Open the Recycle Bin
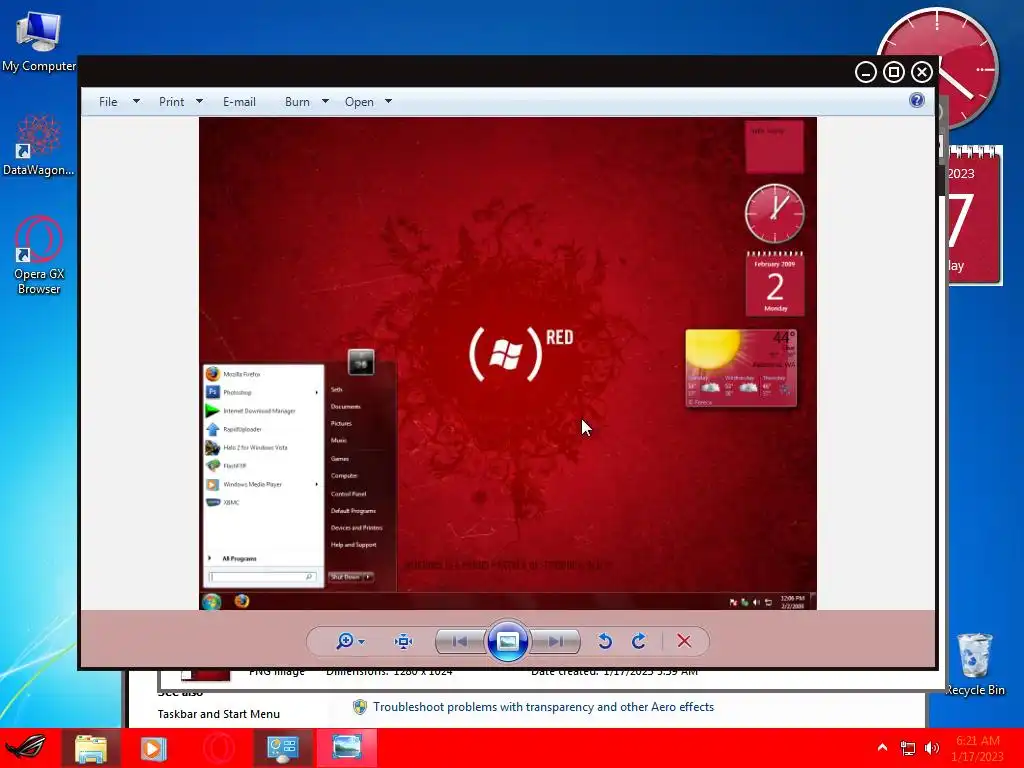 [974, 664]
